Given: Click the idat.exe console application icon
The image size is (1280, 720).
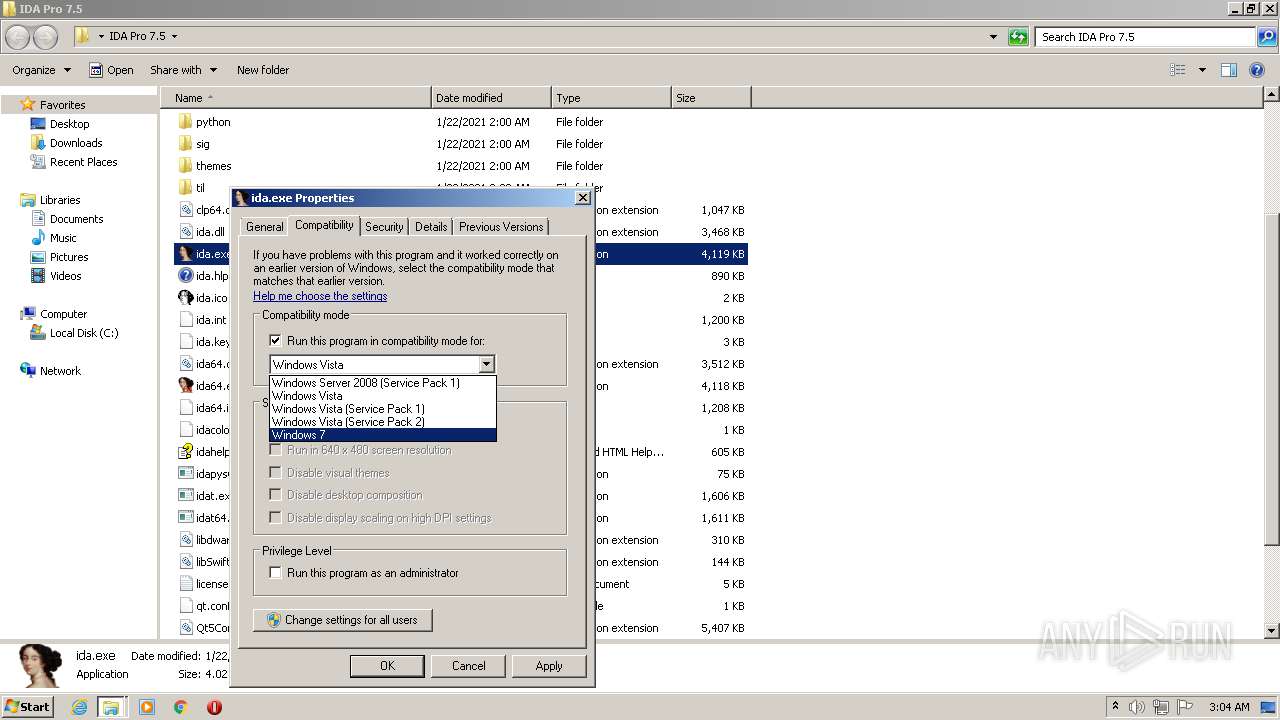Looking at the screenshot, I should coord(185,496).
